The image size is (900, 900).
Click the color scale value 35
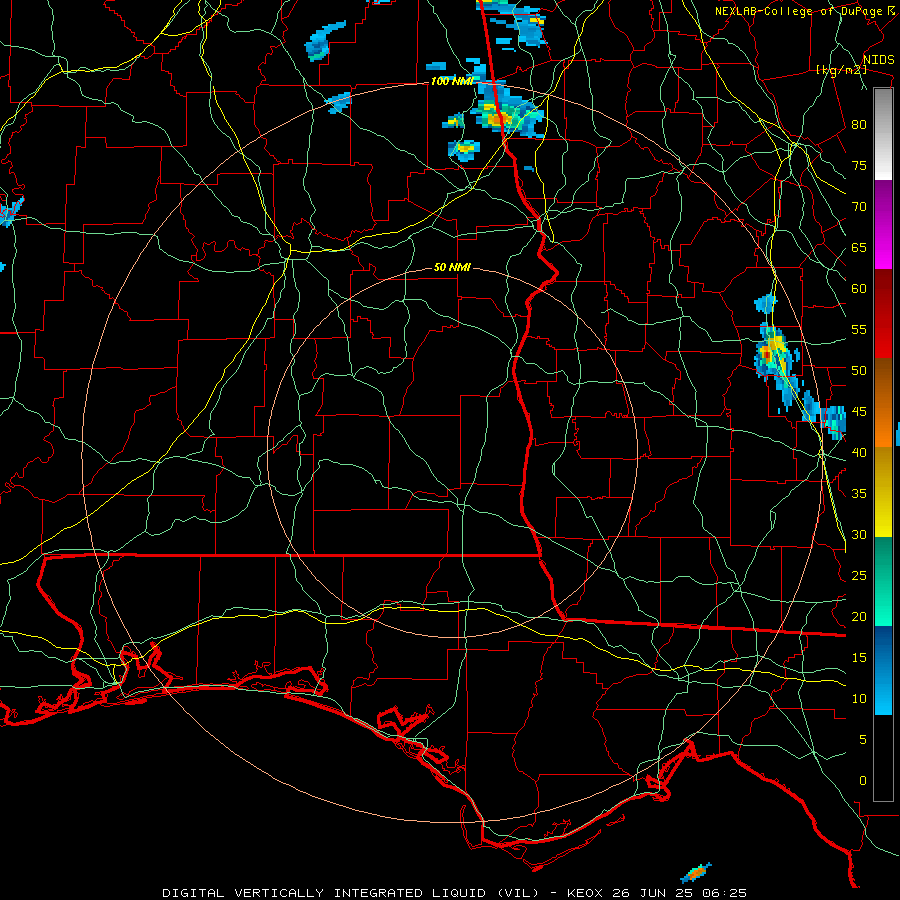point(859,494)
